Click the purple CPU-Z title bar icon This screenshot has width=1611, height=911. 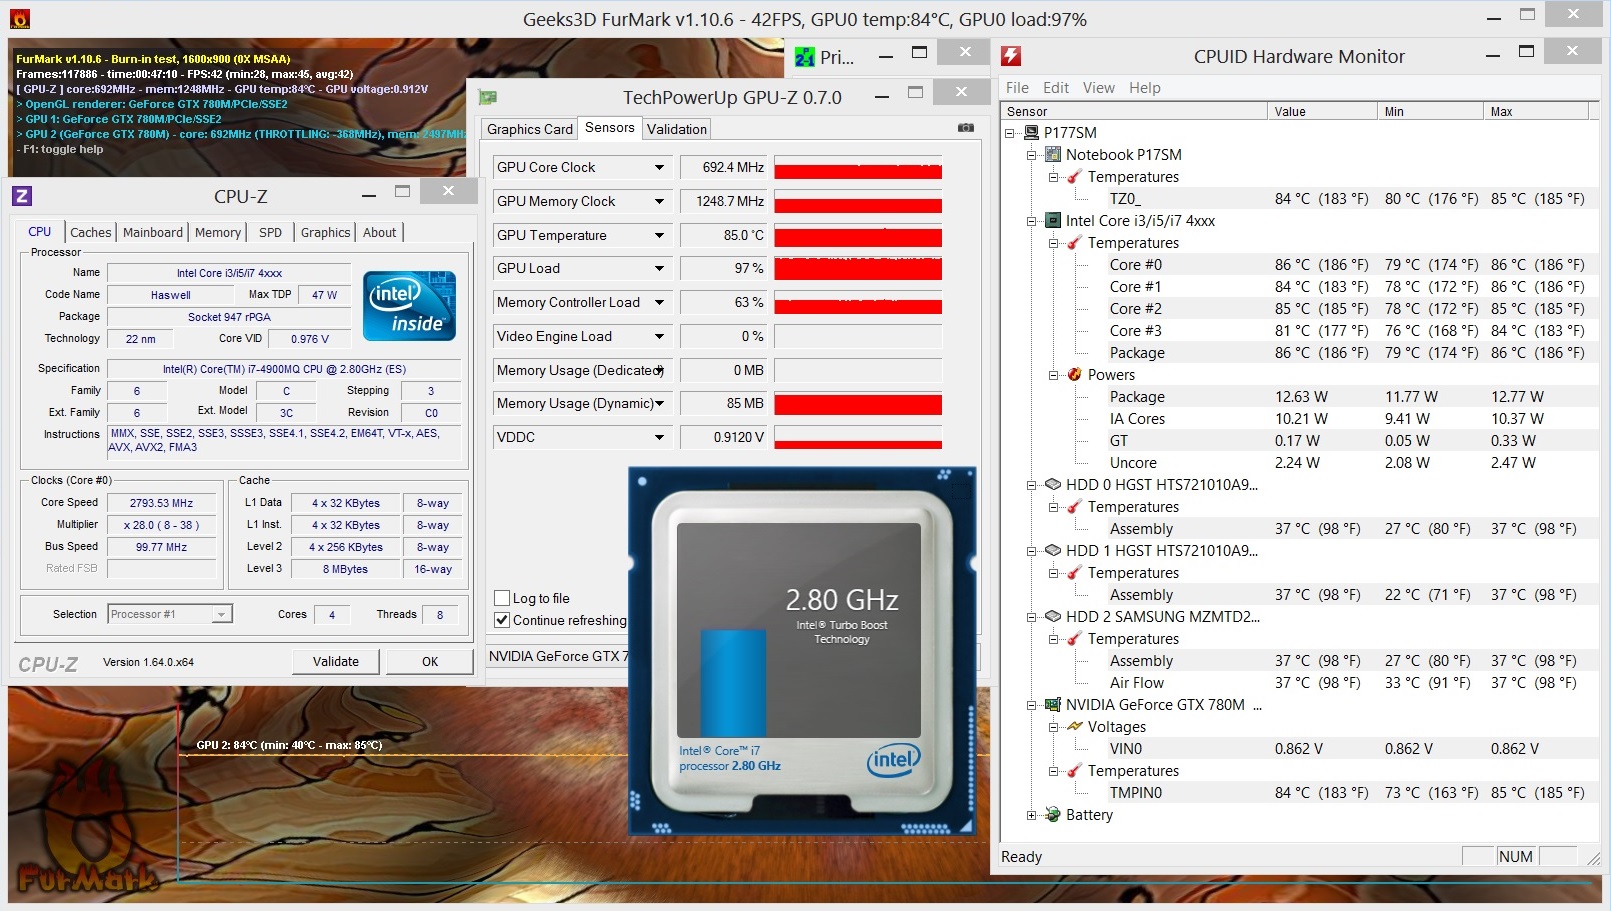pos(22,196)
